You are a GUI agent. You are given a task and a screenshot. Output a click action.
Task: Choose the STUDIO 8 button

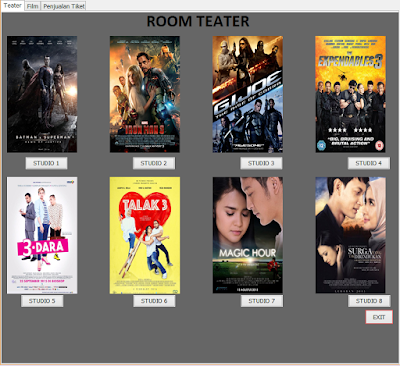click(x=369, y=301)
